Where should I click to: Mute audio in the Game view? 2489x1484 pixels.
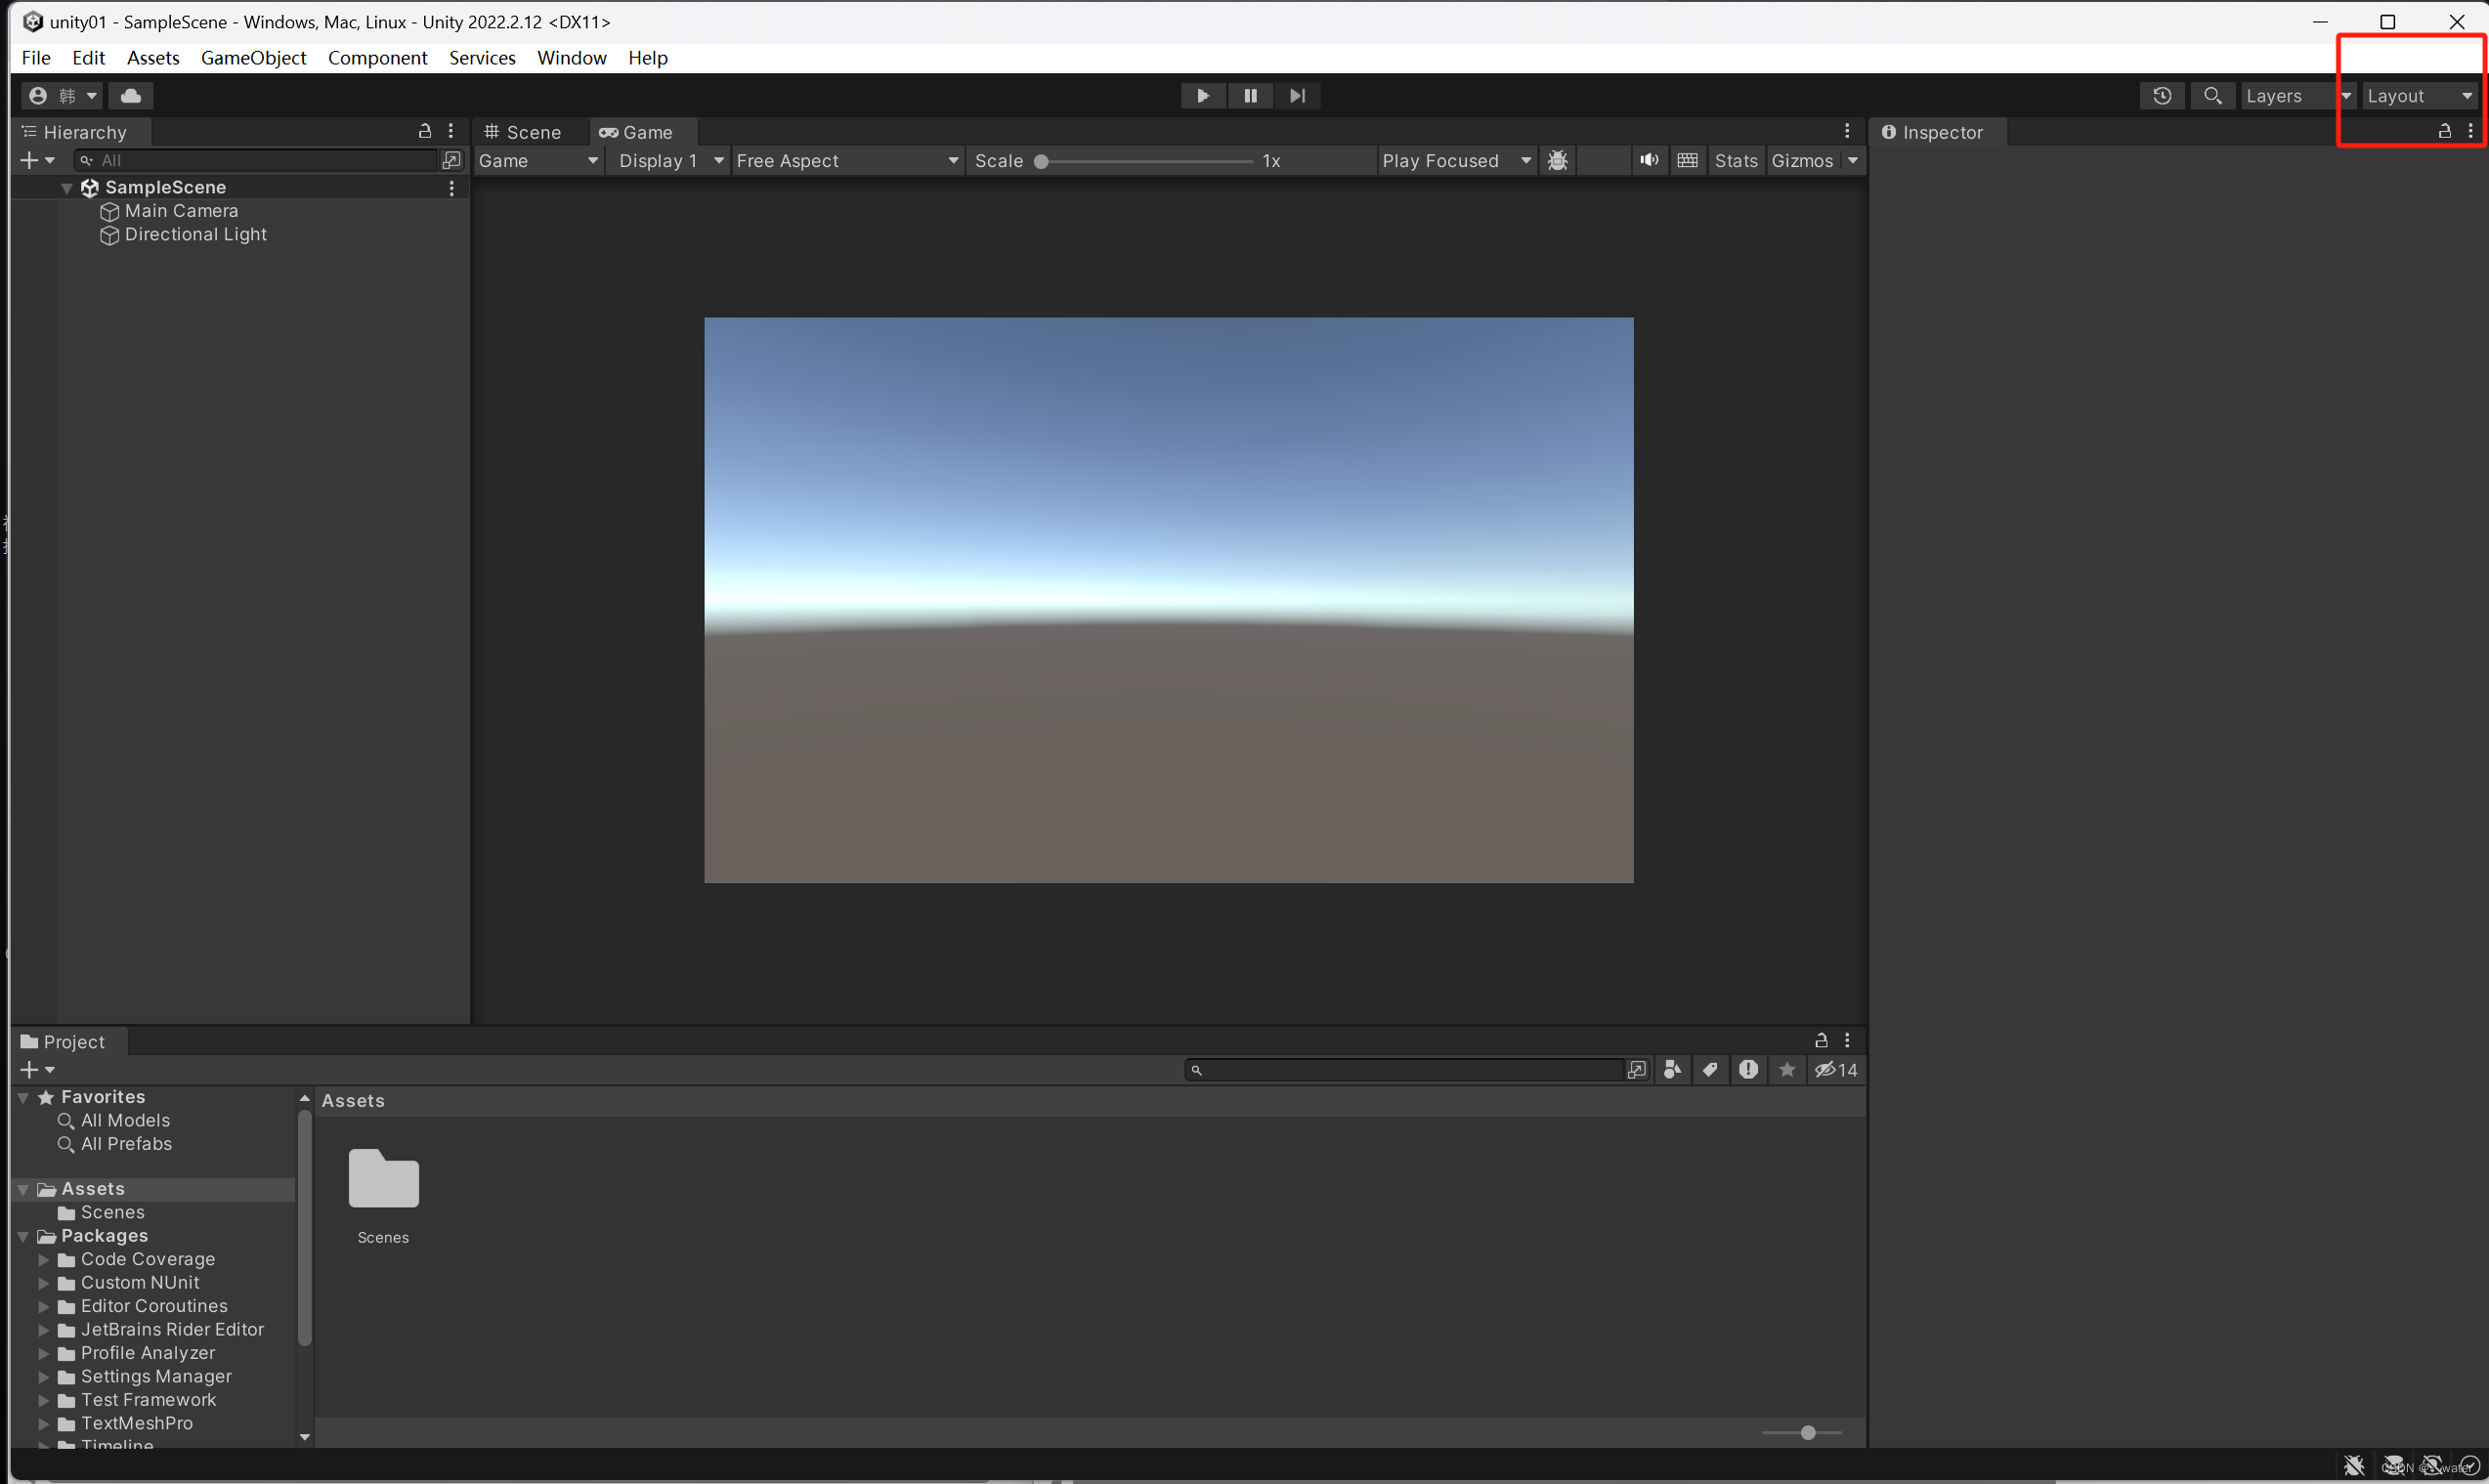[x=1648, y=160]
